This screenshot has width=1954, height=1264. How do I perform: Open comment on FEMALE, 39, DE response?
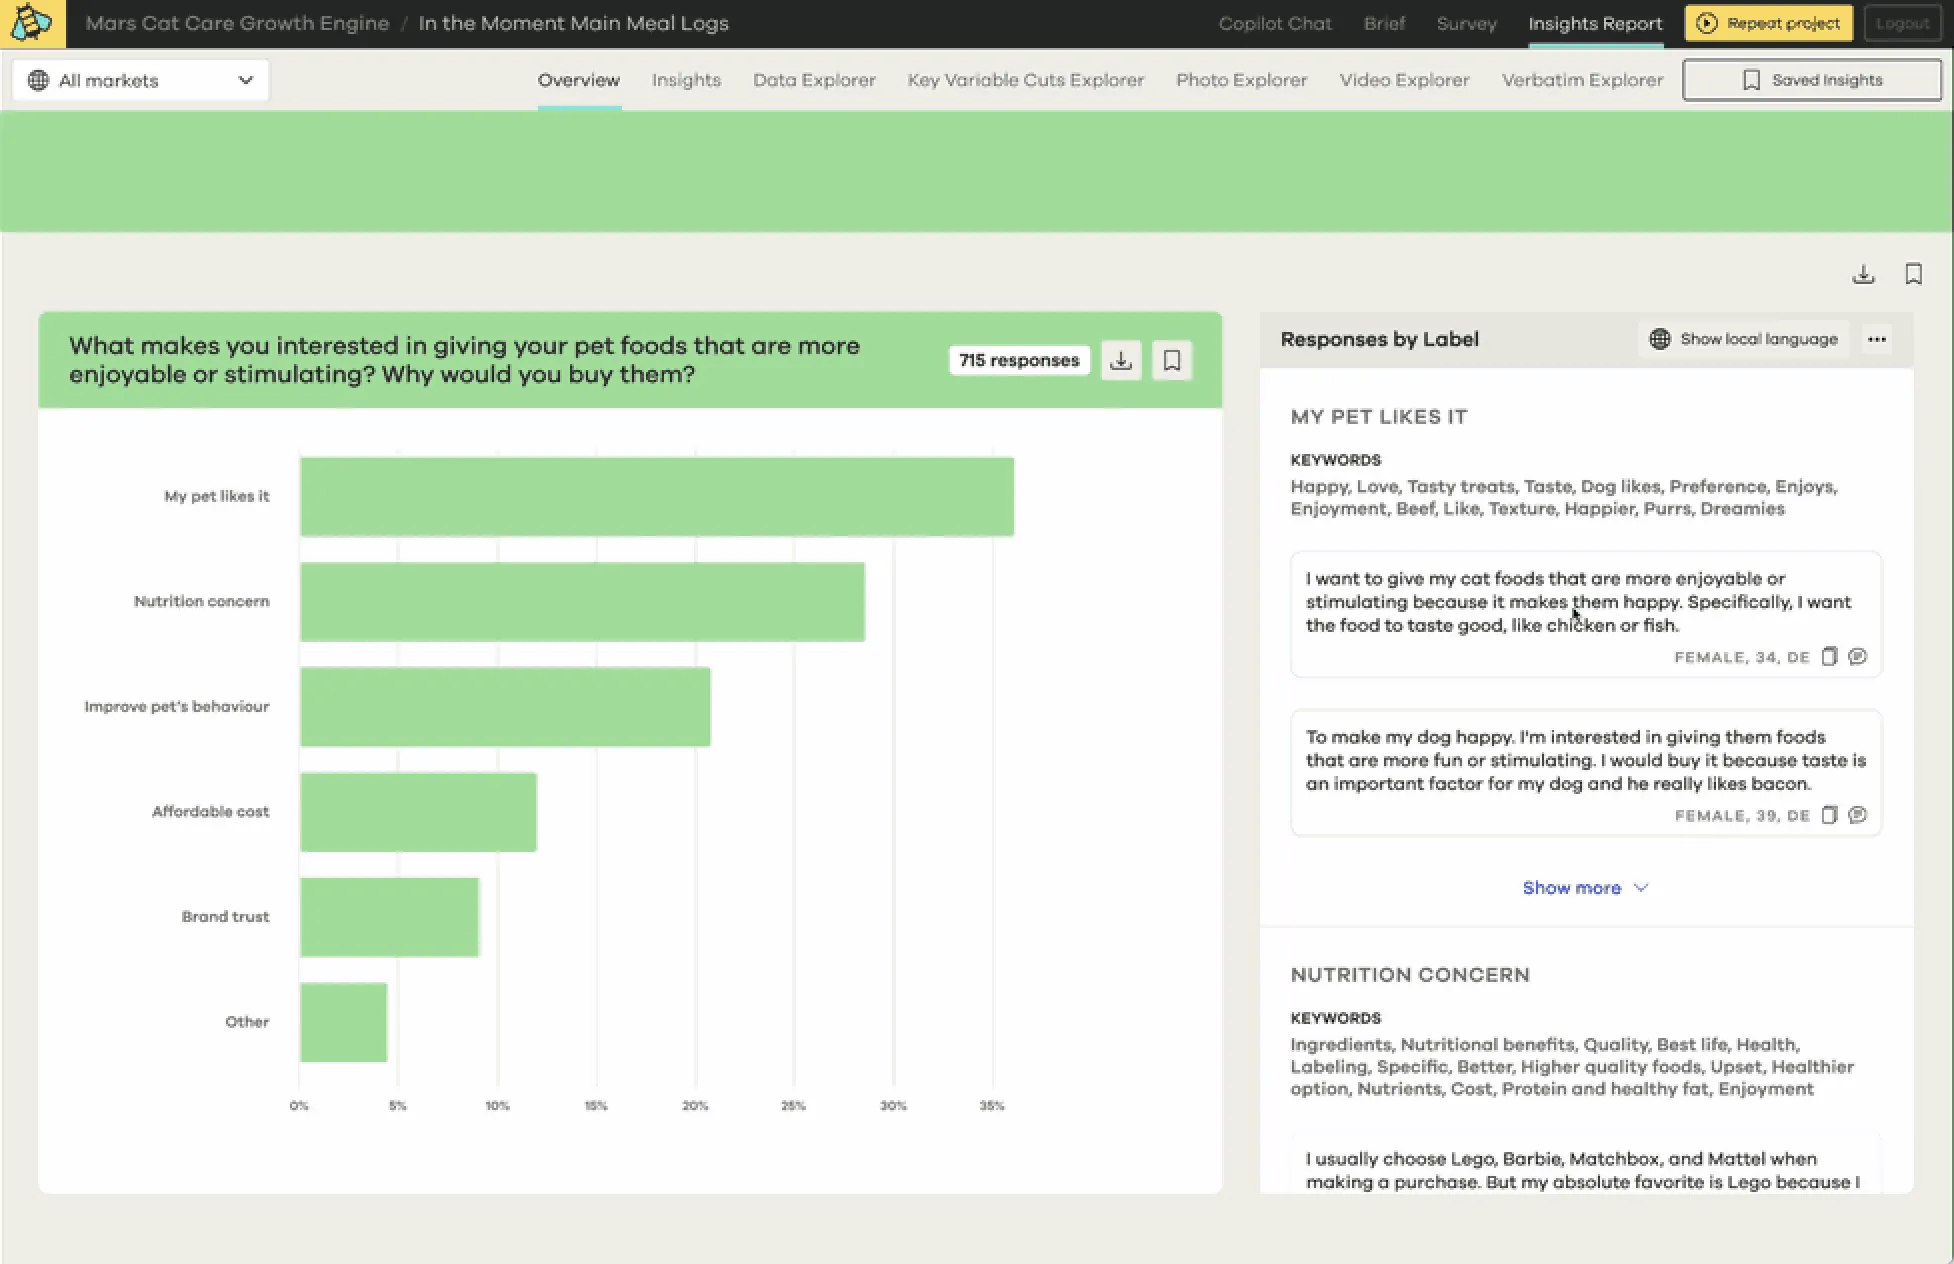click(x=1858, y=815)
